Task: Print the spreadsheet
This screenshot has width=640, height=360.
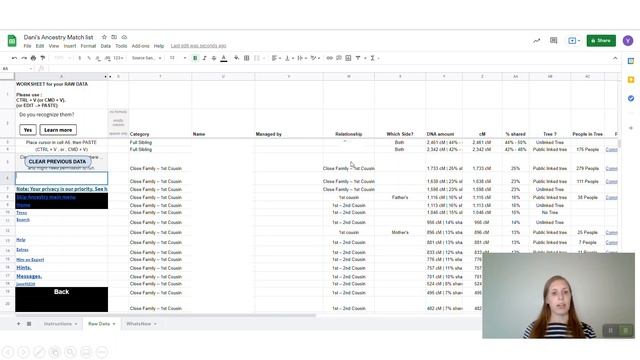Action: coord(33,58)
